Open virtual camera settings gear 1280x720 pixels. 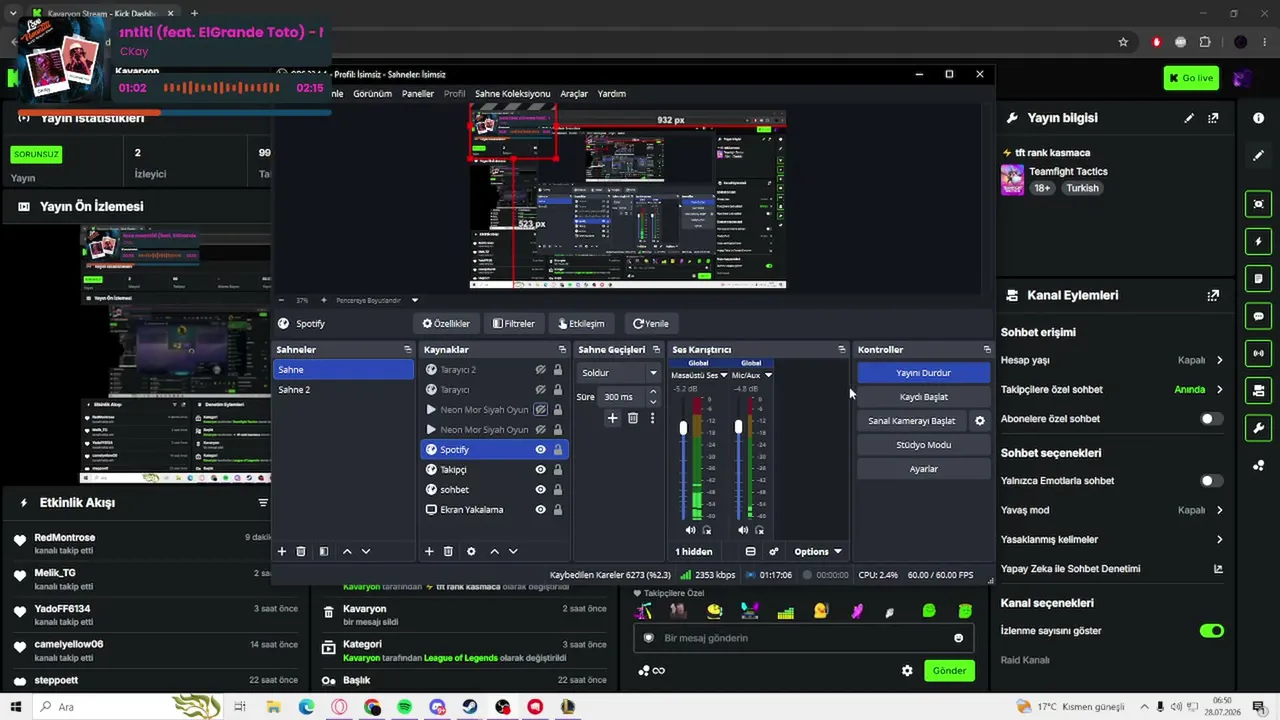[x=980, y=421]
